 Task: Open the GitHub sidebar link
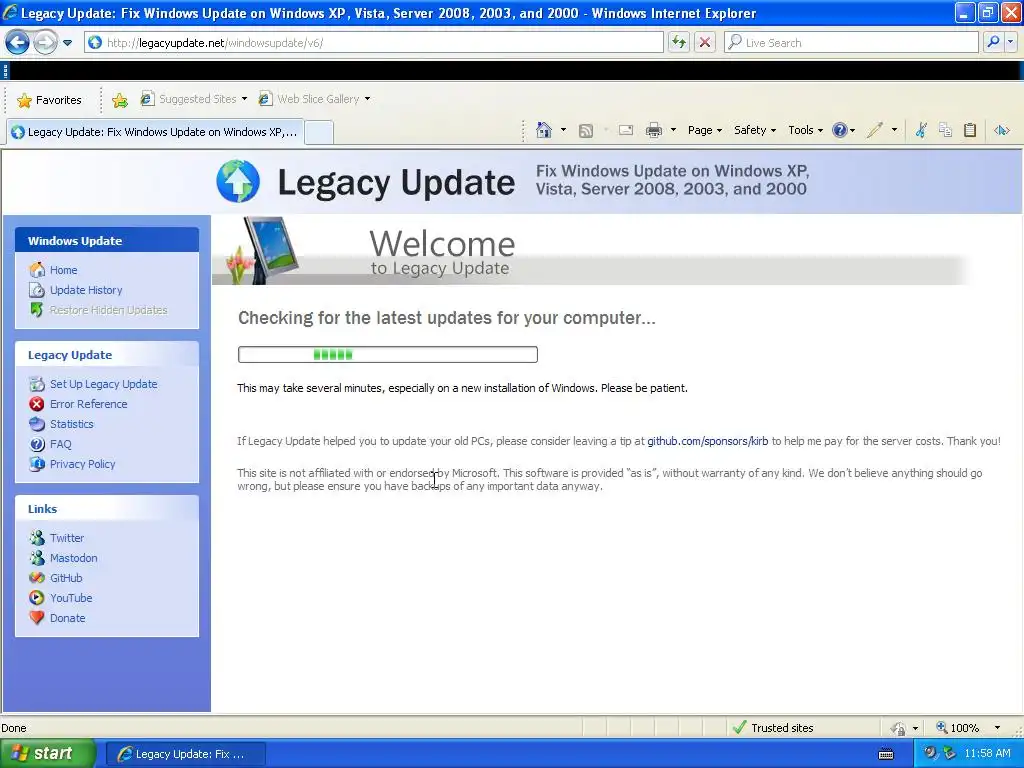66,578
